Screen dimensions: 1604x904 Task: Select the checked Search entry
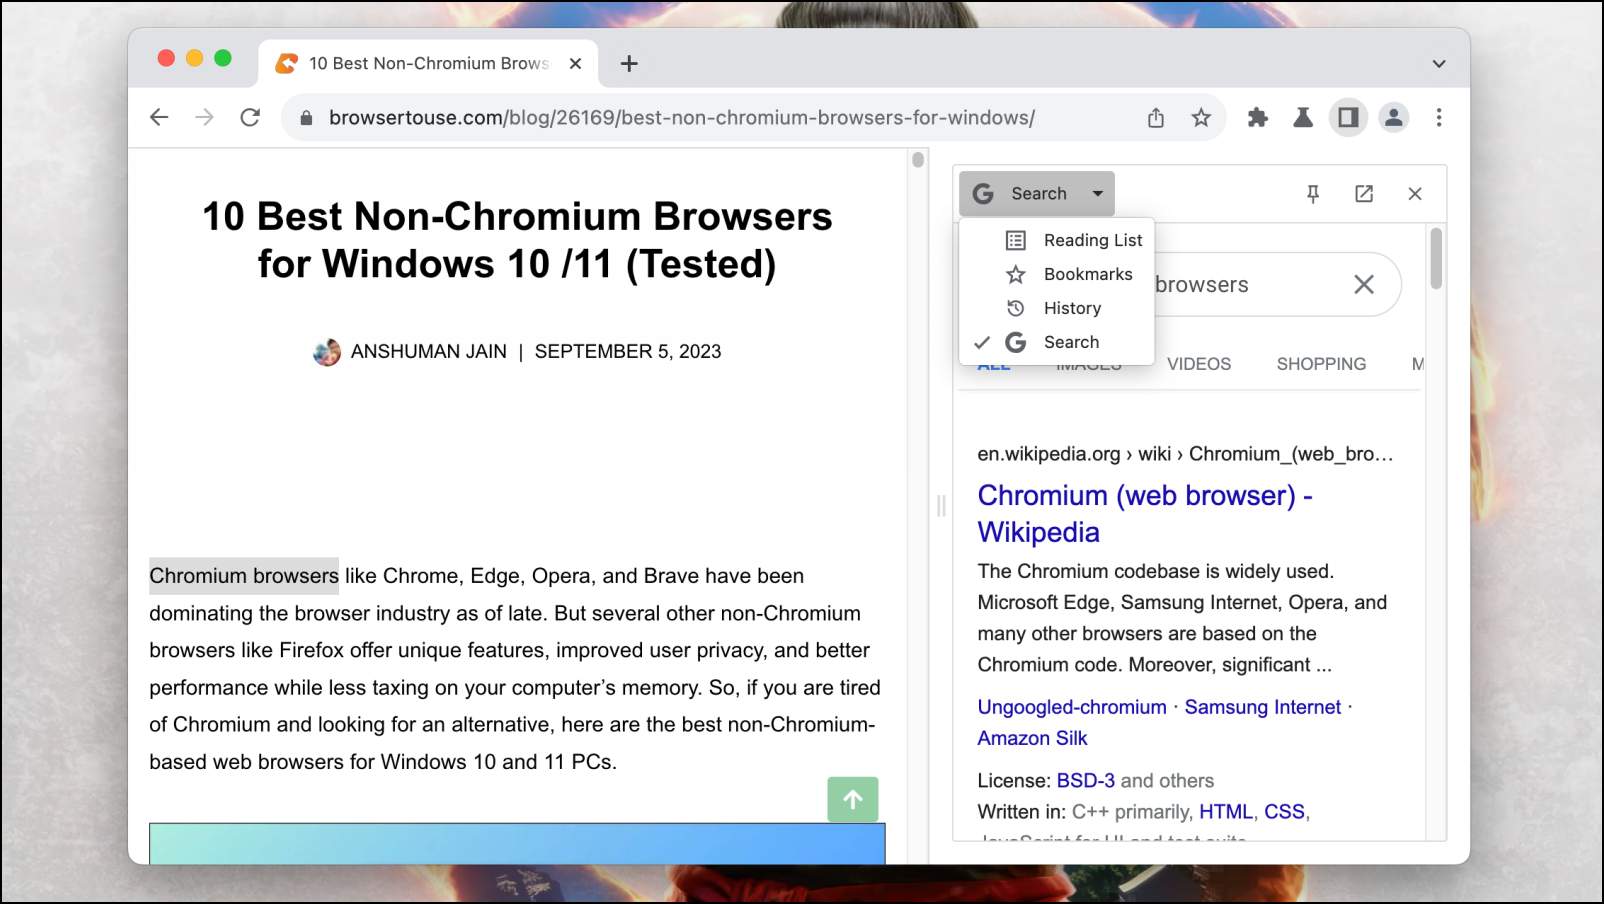1057,342
